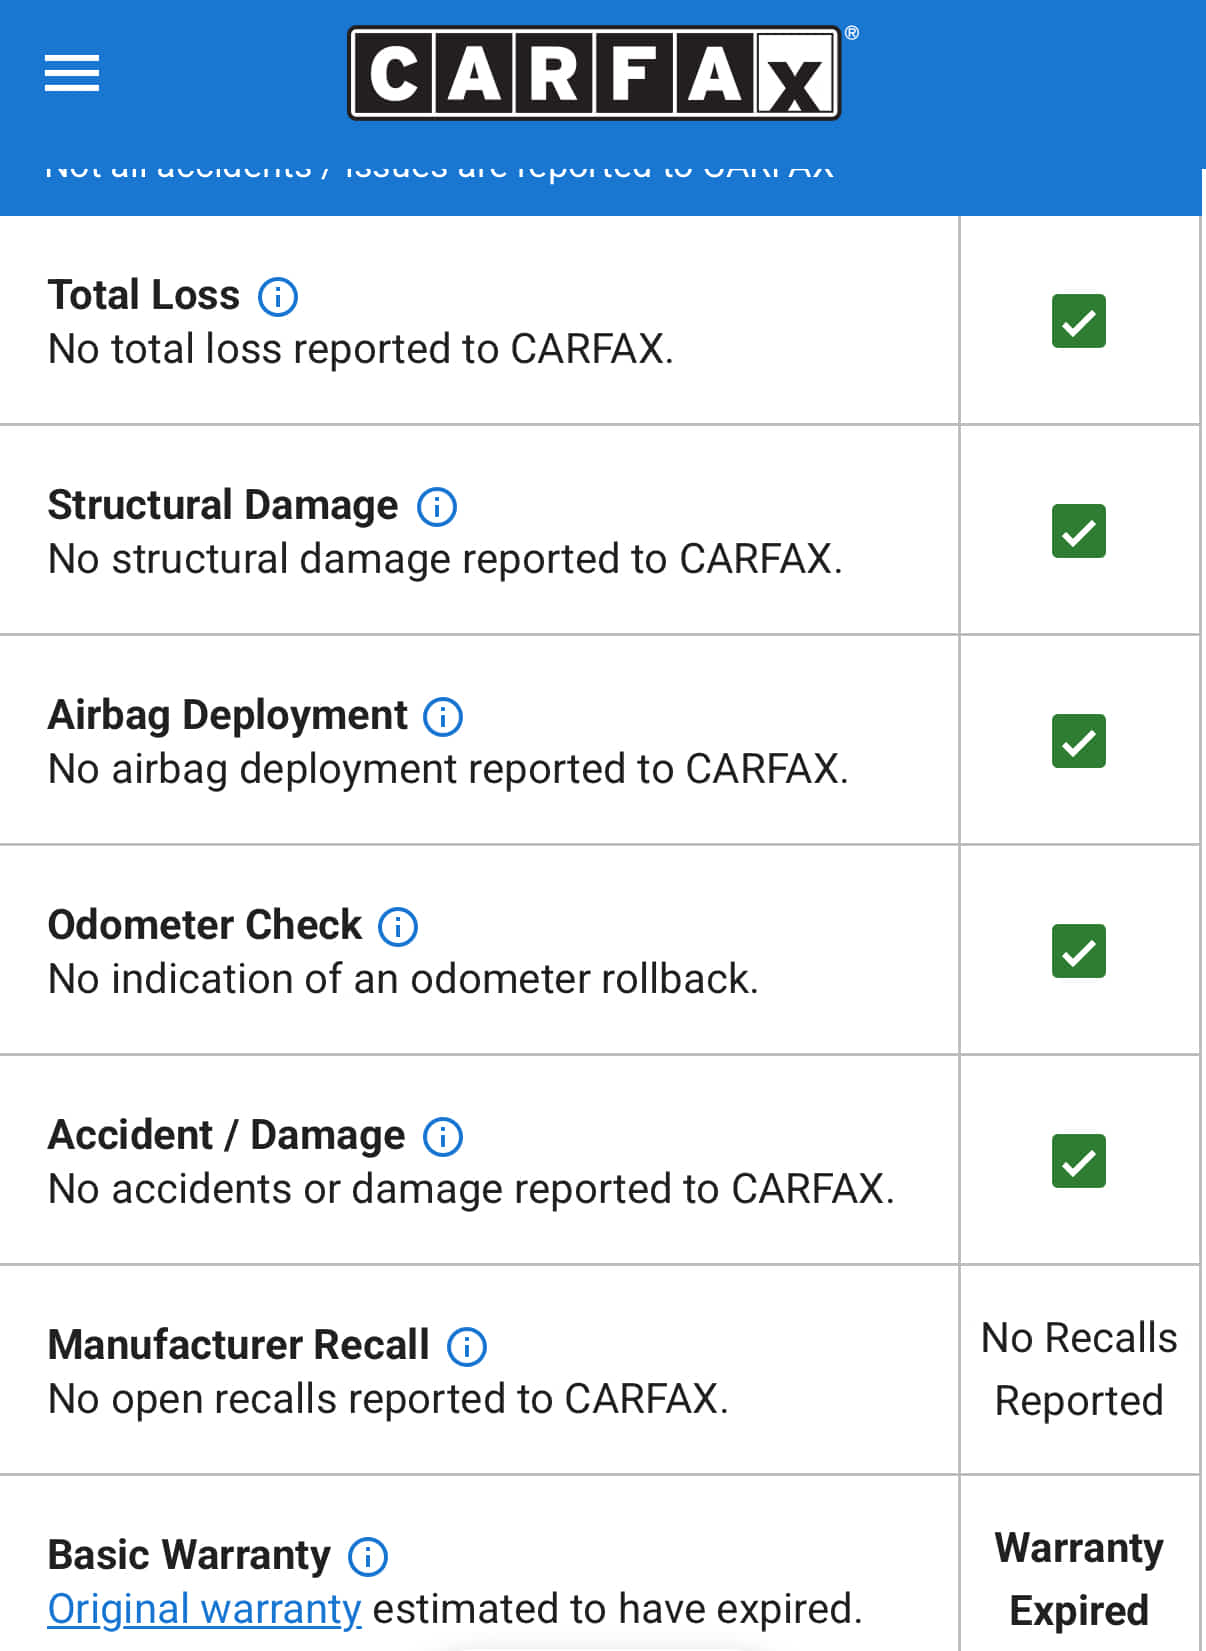Open Accident / Damage info icon

(443, 1137)
